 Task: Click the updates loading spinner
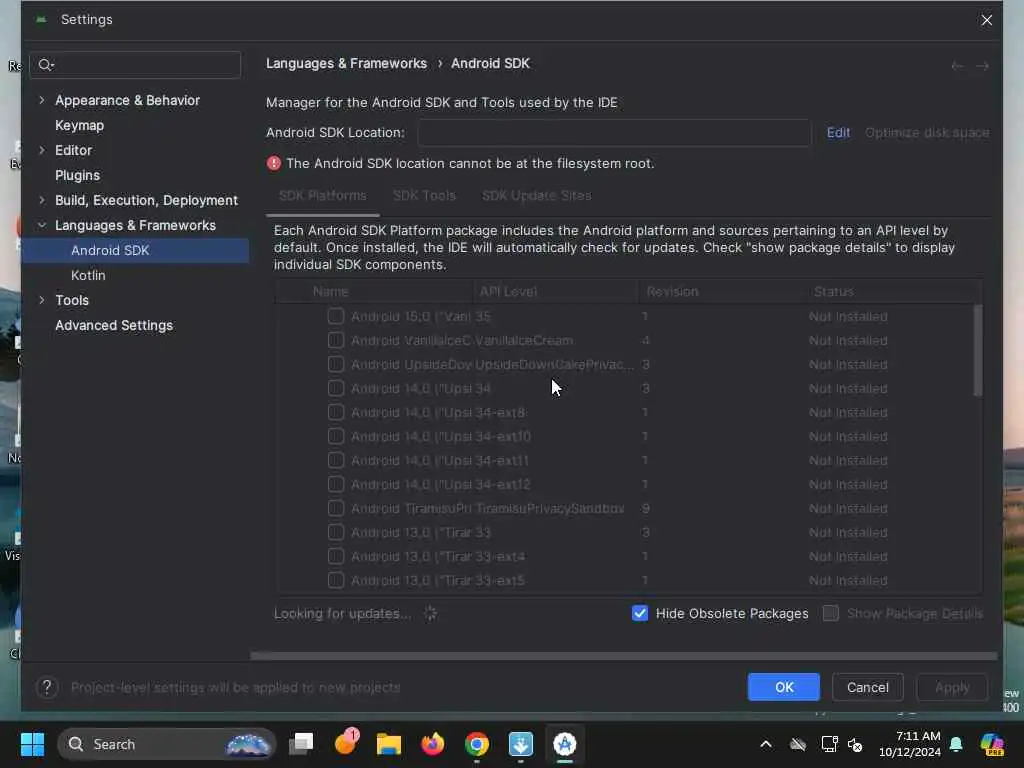tap(430, 613)
